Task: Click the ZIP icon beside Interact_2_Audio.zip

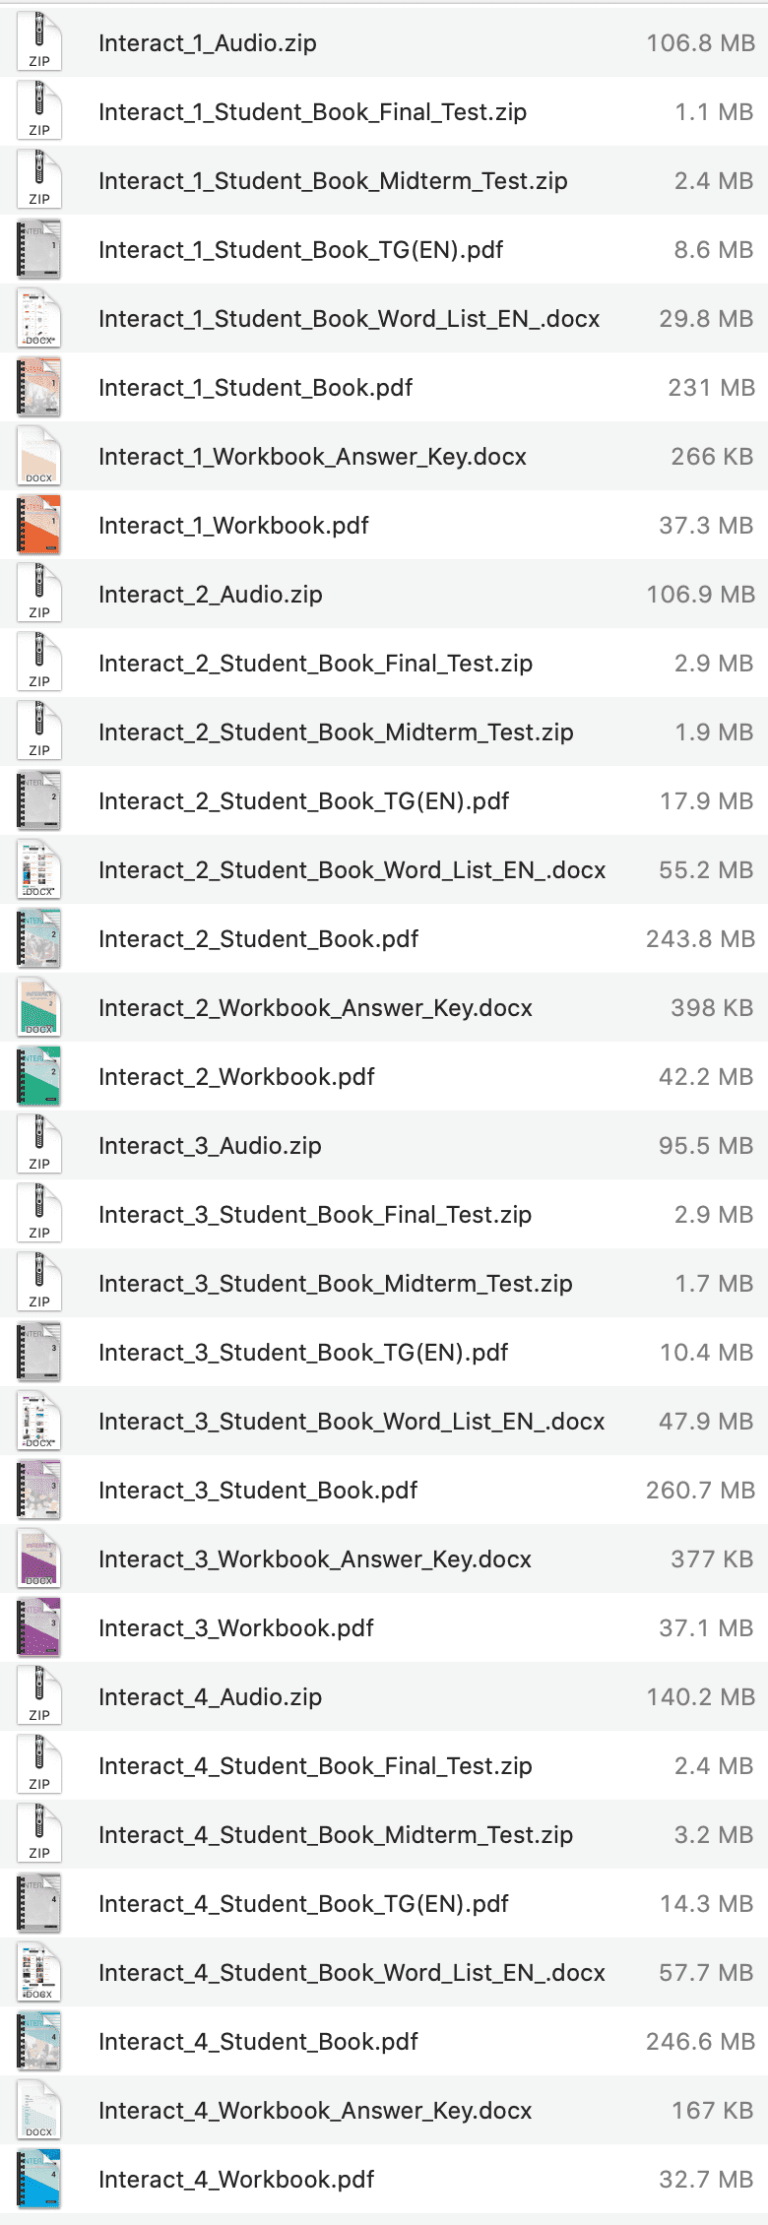Action: click(39, 594)
